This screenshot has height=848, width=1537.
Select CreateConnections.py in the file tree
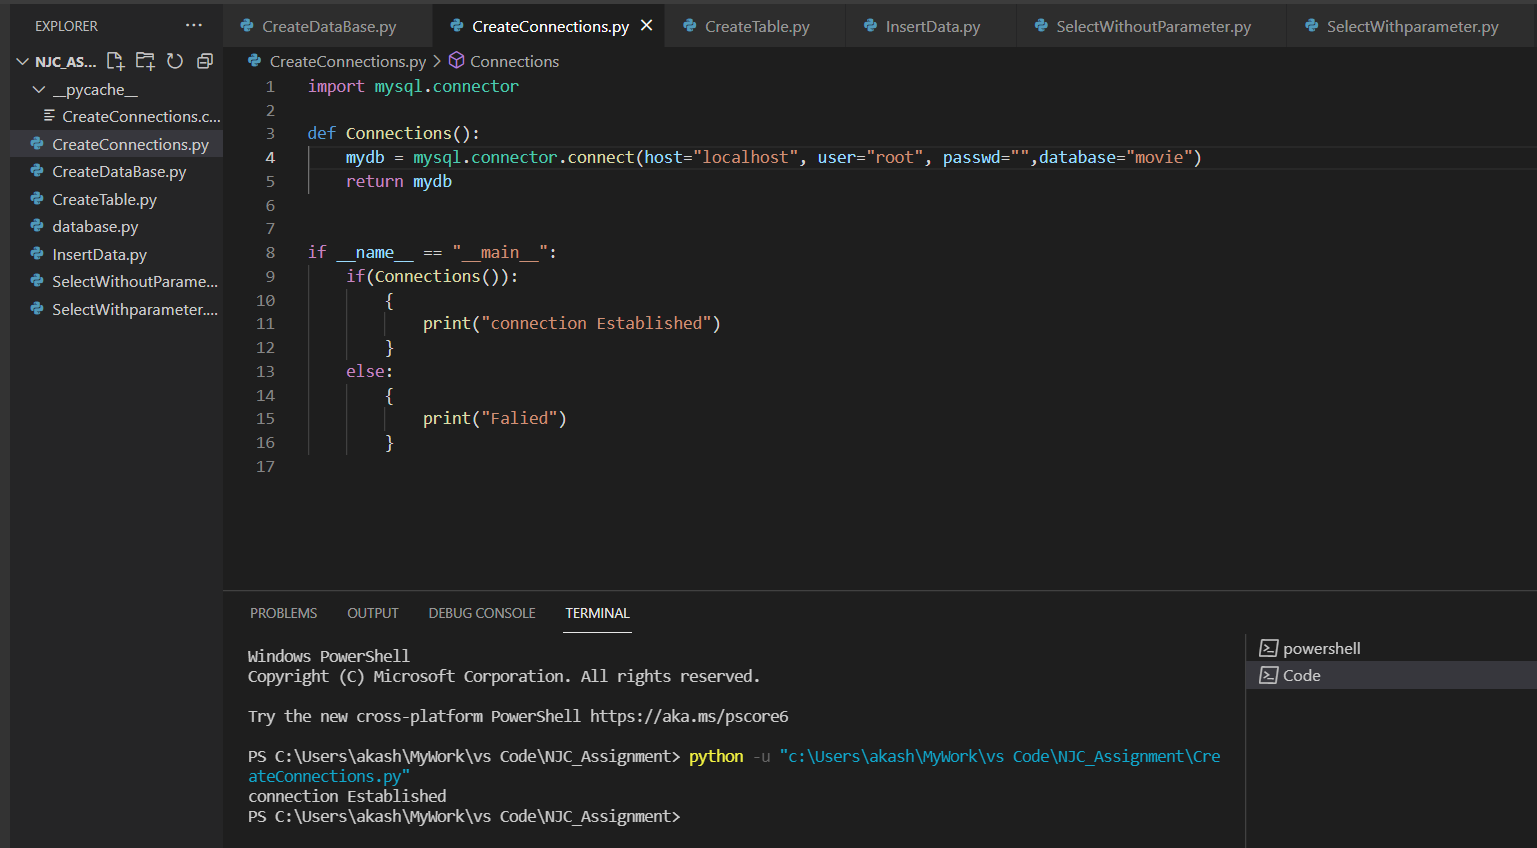(116, 144)
